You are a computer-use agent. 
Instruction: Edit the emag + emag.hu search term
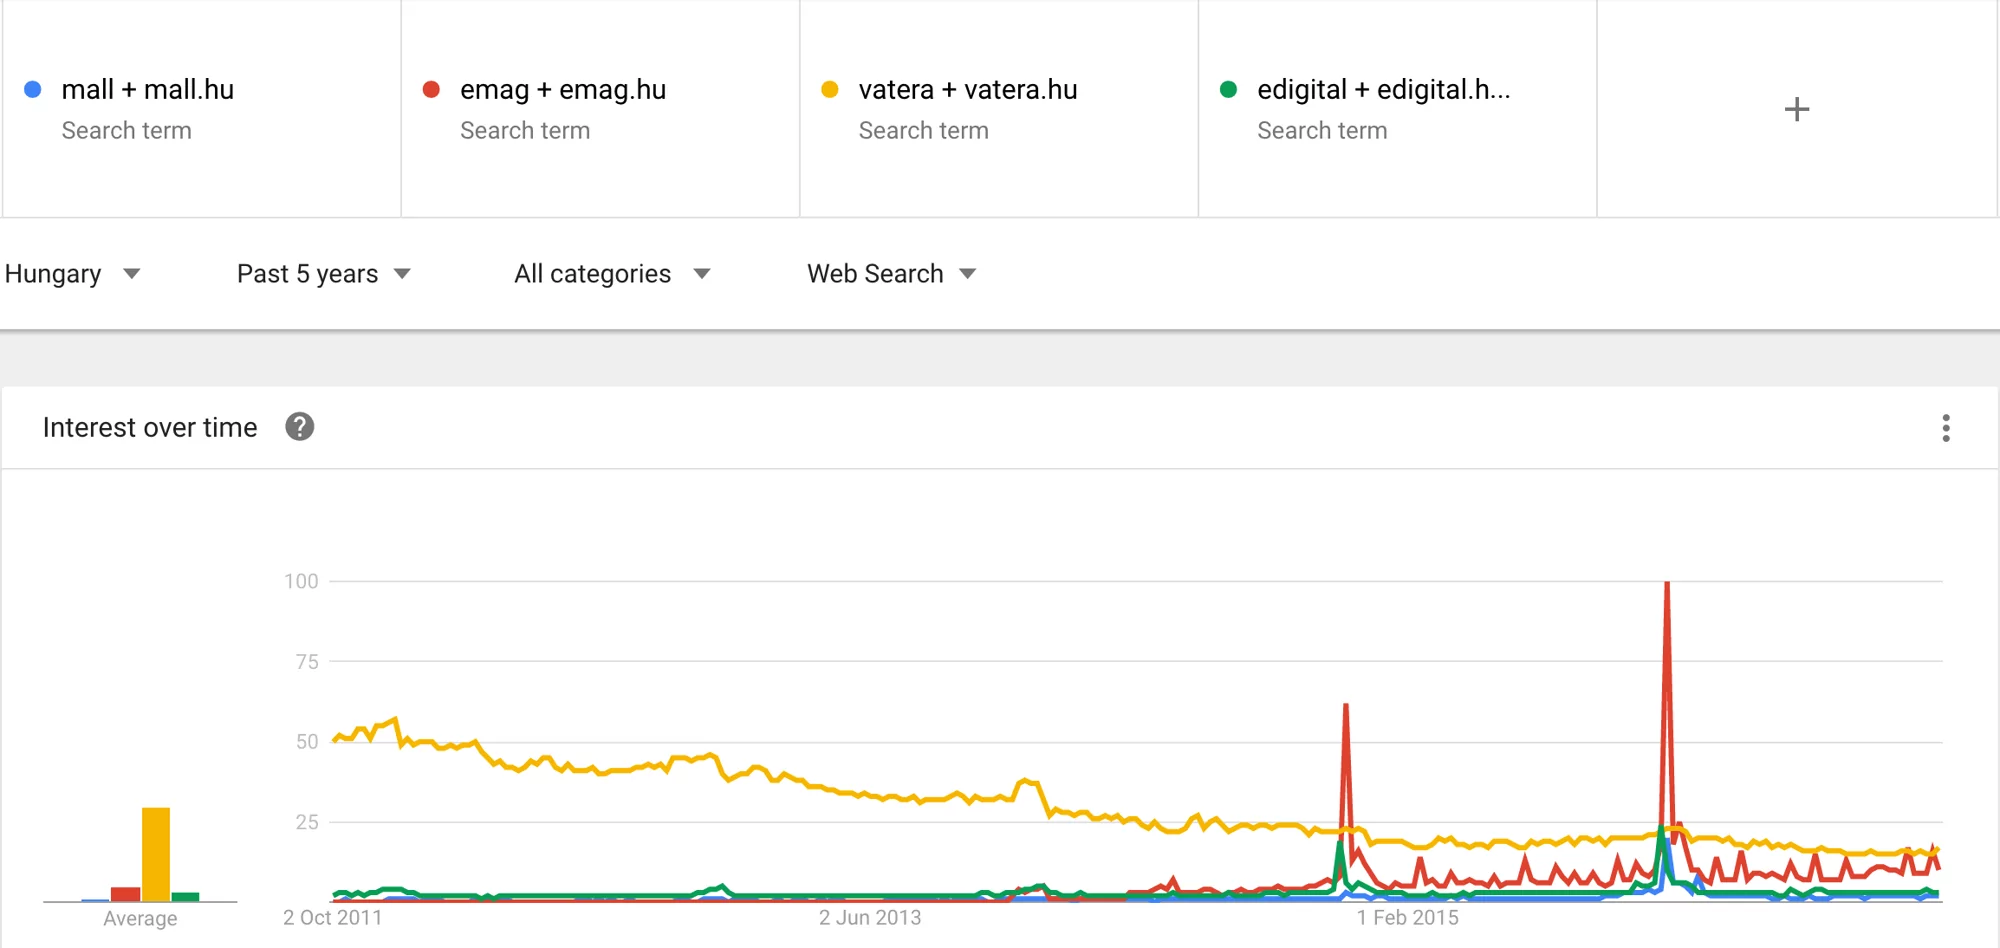(x=563, y=90)
